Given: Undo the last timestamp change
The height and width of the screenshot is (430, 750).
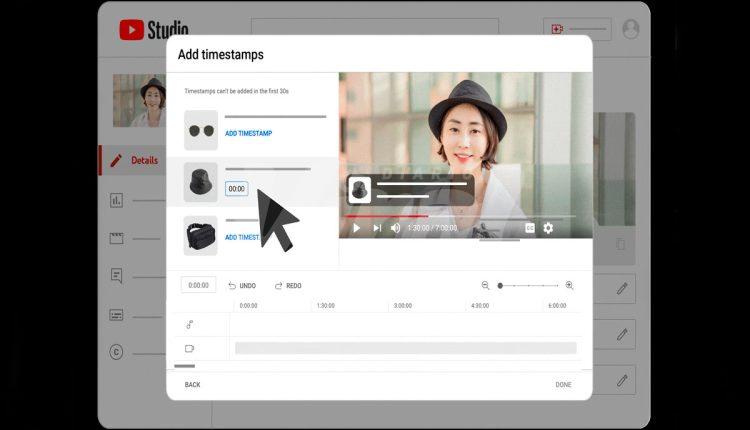Looking at the screenshot, I should [242, 285].
